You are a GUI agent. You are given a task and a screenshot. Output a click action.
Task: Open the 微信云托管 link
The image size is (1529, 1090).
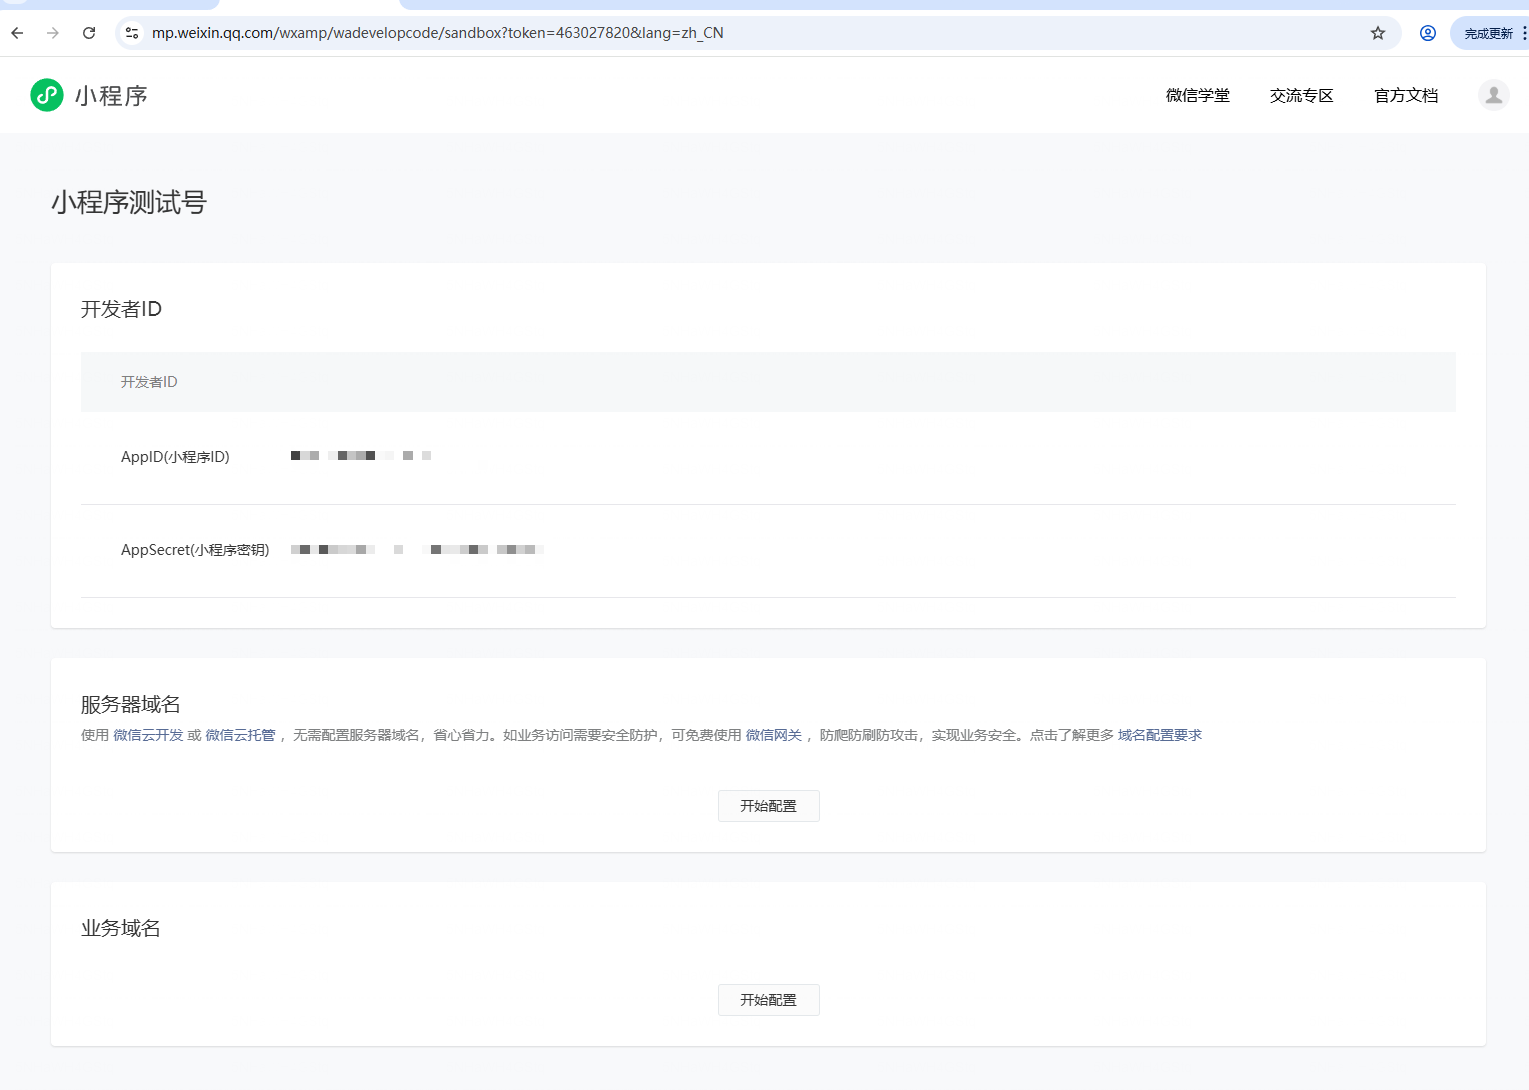[240, 735]
